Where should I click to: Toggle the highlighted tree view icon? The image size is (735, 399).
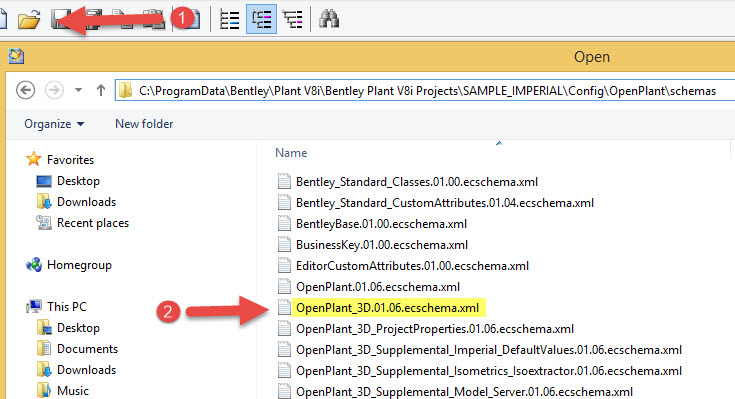[x=261, y=19]
